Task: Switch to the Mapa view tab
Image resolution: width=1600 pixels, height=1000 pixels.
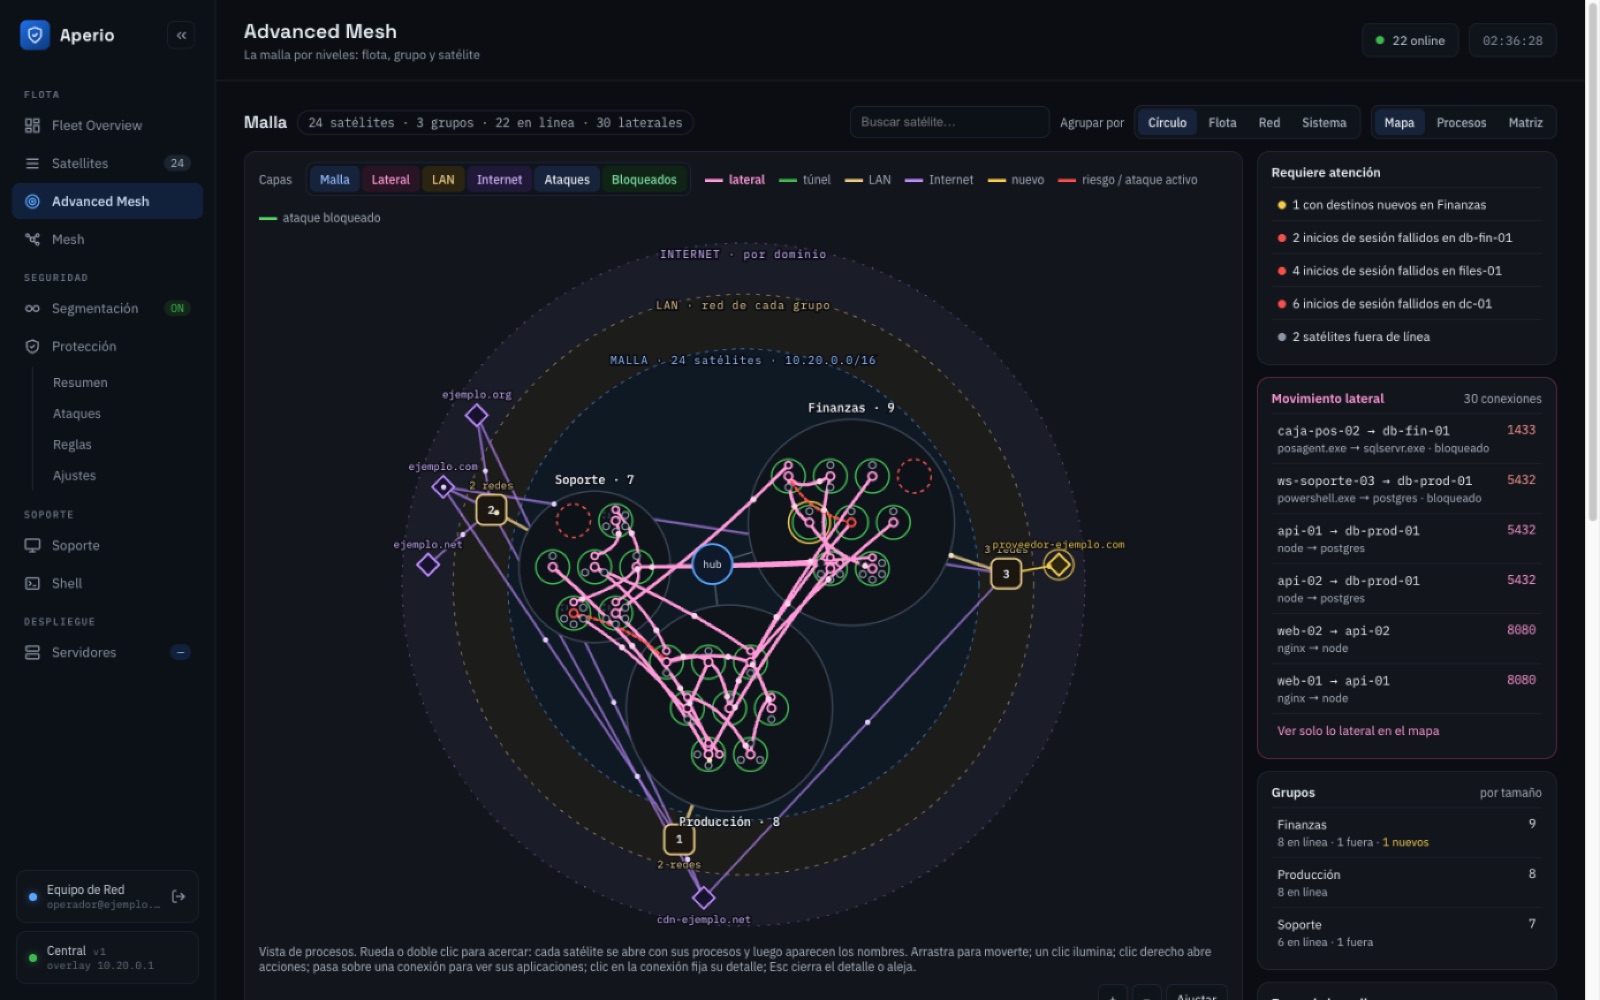Action: click(x=1399, y=123)
